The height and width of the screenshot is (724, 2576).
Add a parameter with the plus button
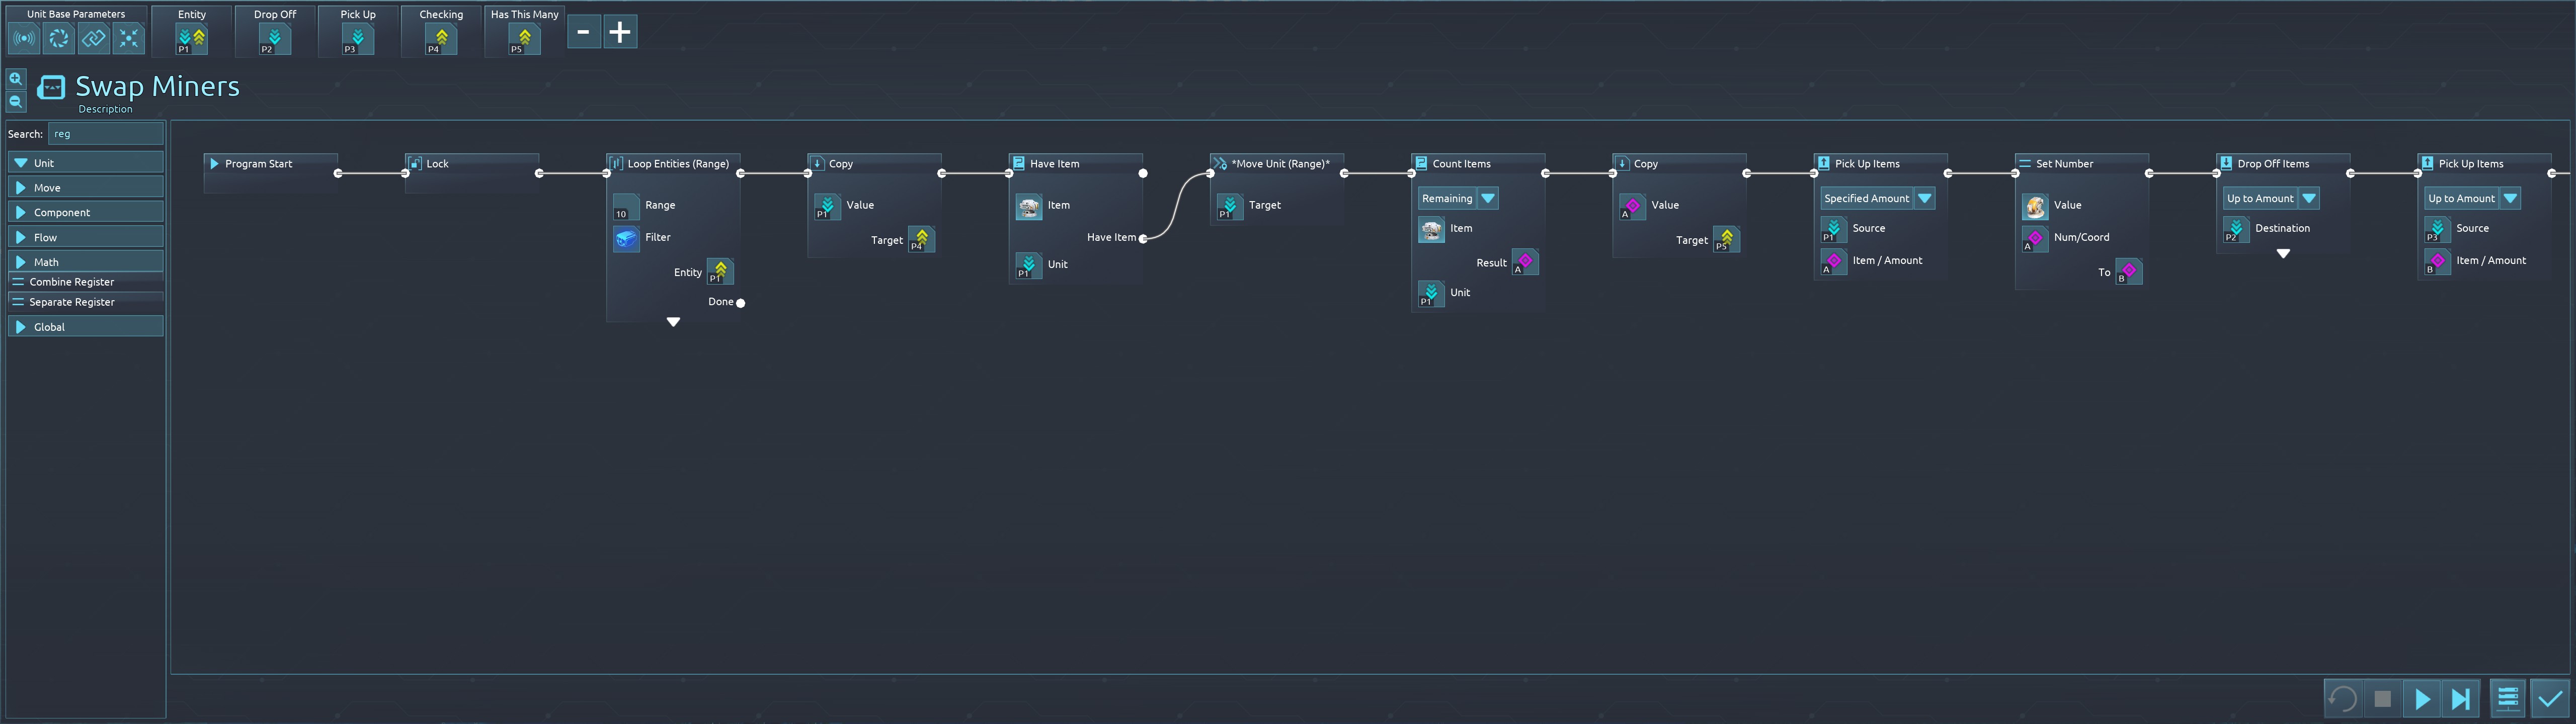[x=620, y=32]
